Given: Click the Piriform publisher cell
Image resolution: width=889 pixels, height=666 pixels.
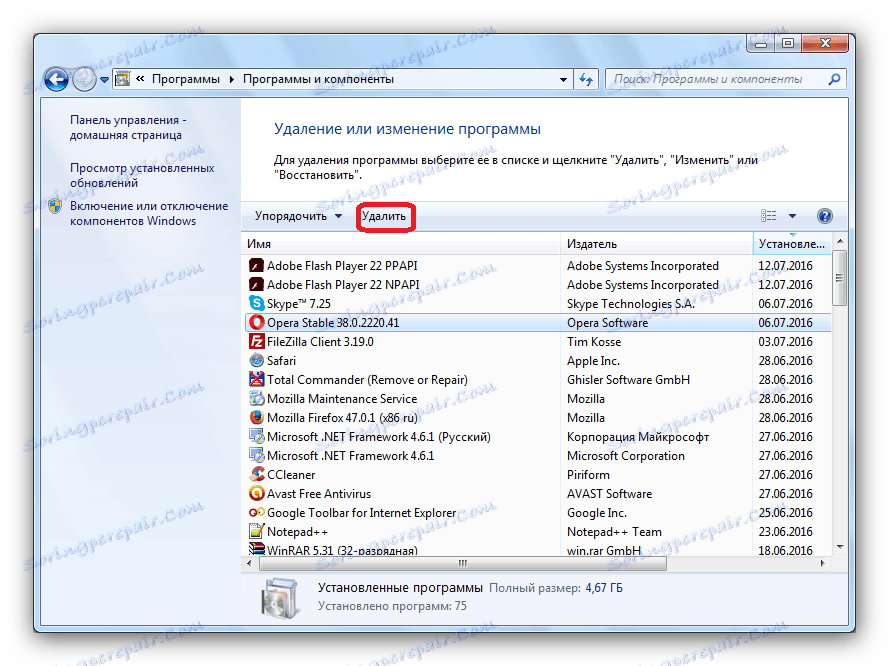Looking at the screenshot, I should pos(588,474).
